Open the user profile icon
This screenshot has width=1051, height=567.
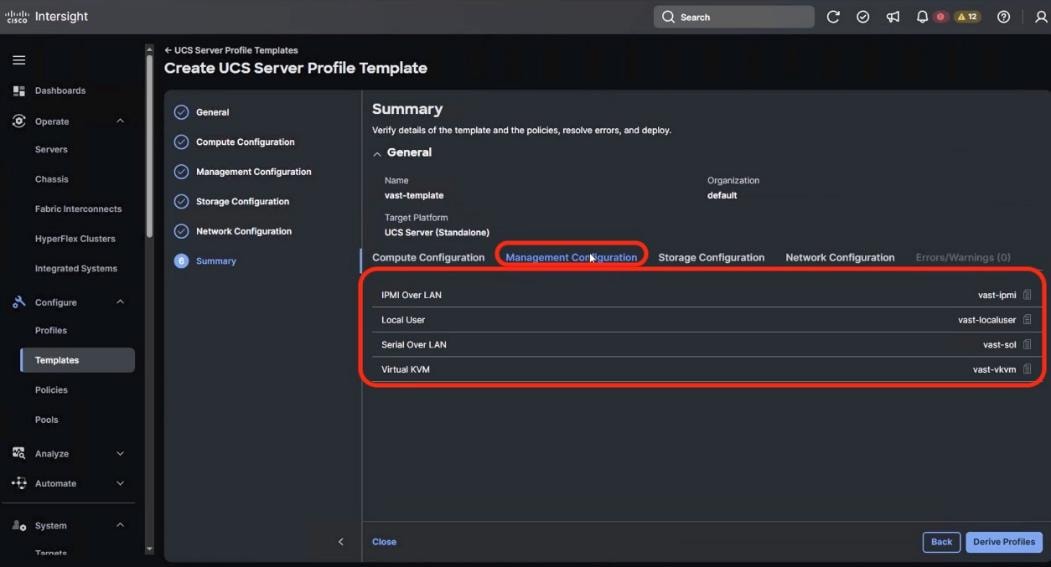point(1041,17)
